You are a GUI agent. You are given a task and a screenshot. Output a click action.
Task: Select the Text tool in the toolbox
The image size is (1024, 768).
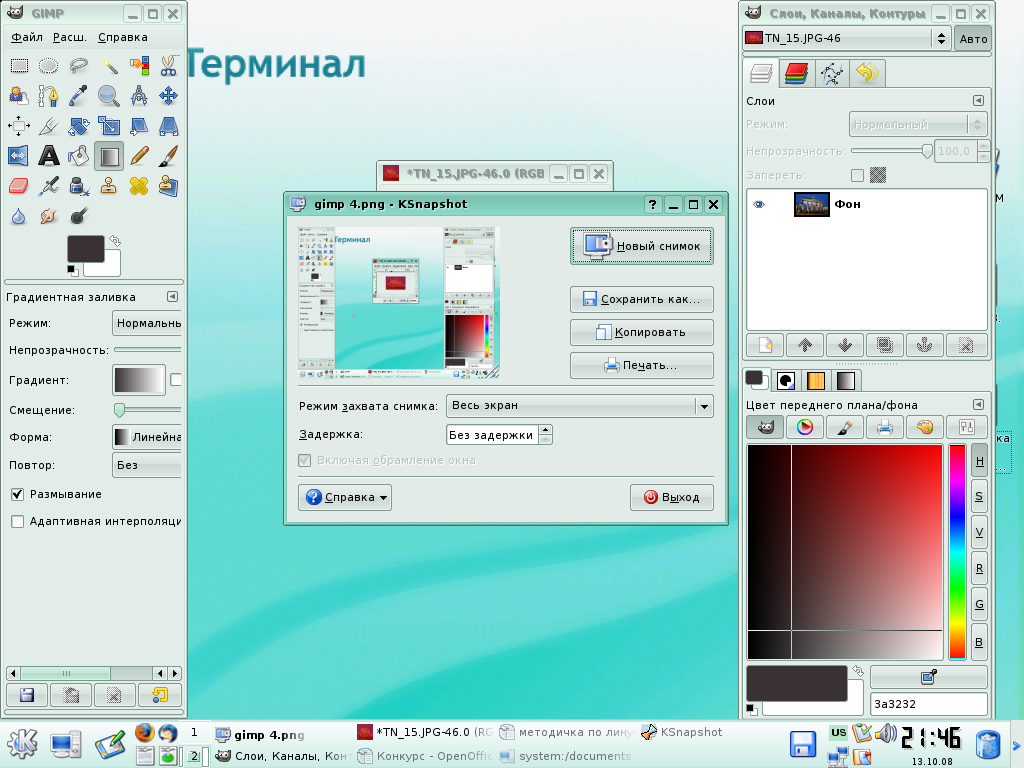click(x=48, y=156)
